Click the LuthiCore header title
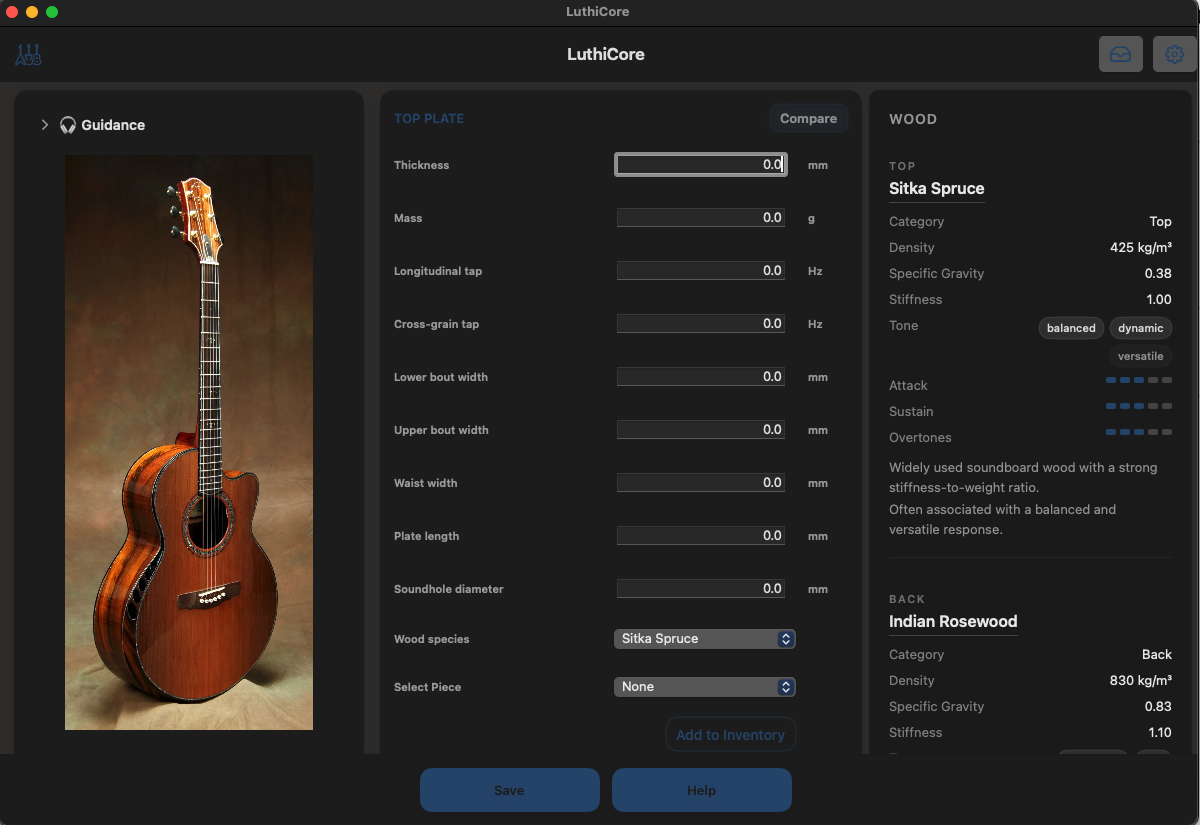The image size is (1200, 825). pyautogui.click(x=606, y=54)
